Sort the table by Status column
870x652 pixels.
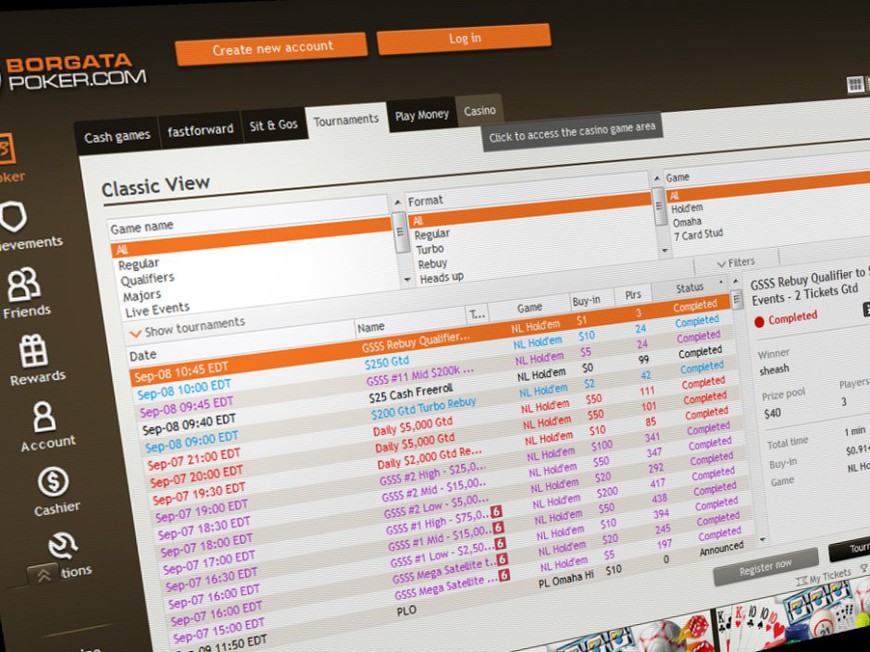click(690, 288)
